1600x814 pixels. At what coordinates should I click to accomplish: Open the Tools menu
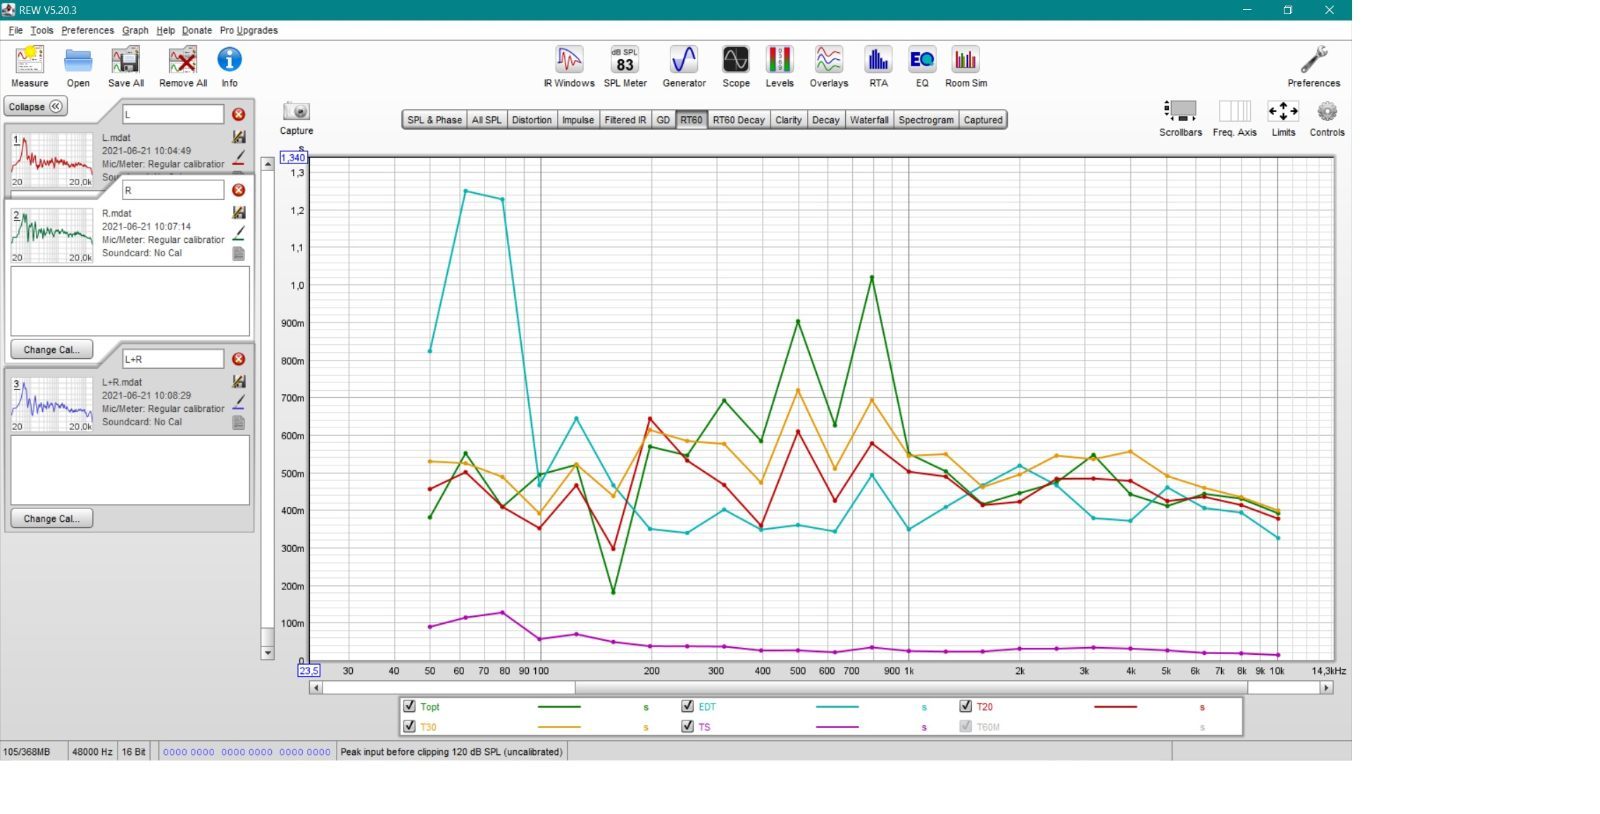(x=42, y=30)
